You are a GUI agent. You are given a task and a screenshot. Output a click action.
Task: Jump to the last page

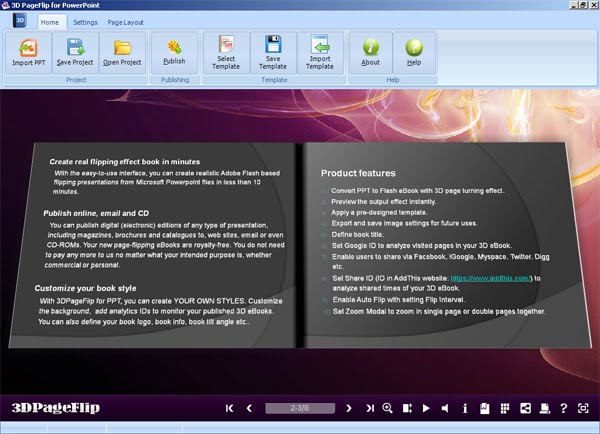coord(370,408)
